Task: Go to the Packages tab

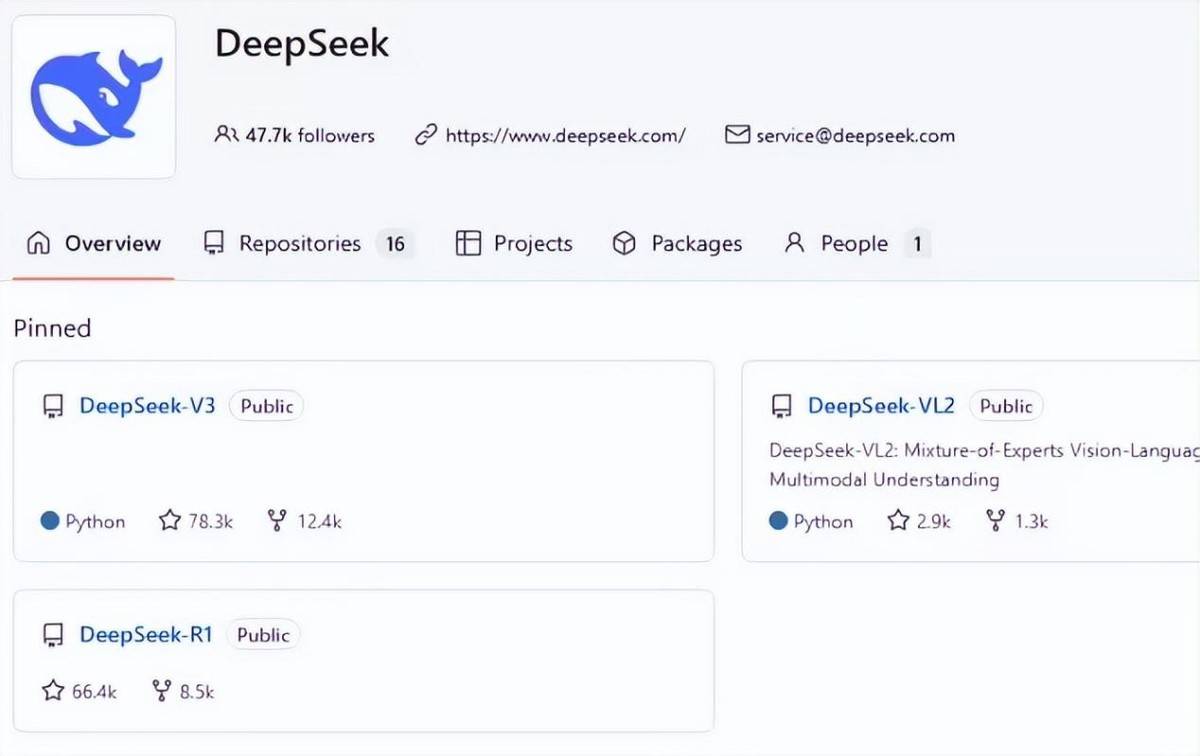Action: tap(678, 244)
